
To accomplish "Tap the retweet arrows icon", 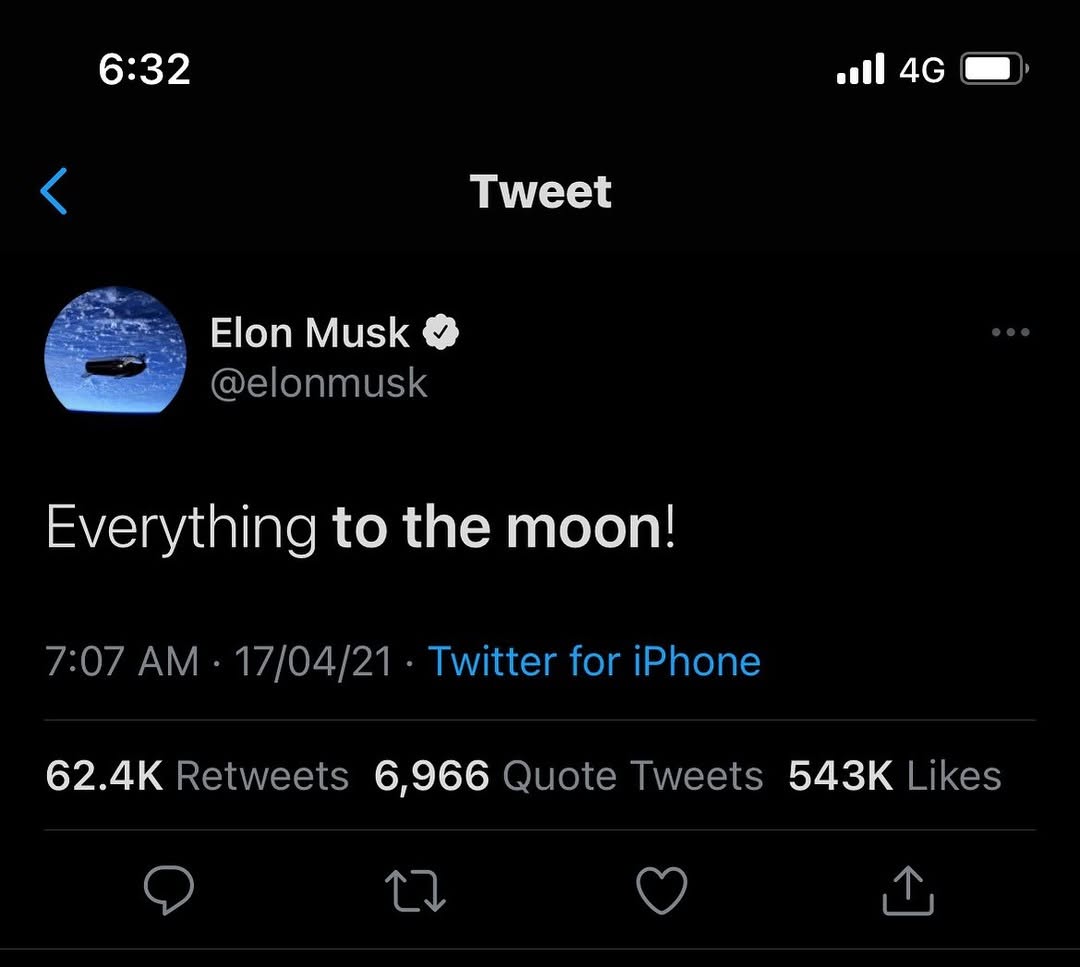I will pos(414,890).
